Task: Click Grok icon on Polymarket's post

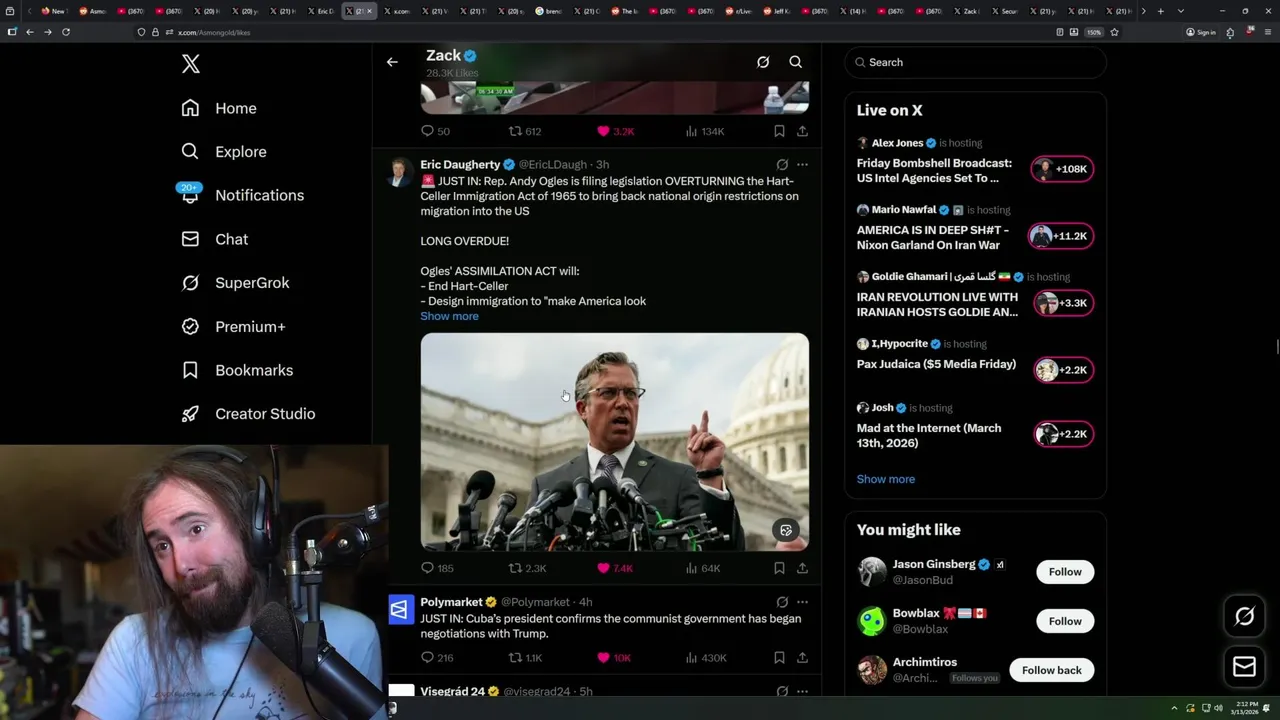Action: 782,602
